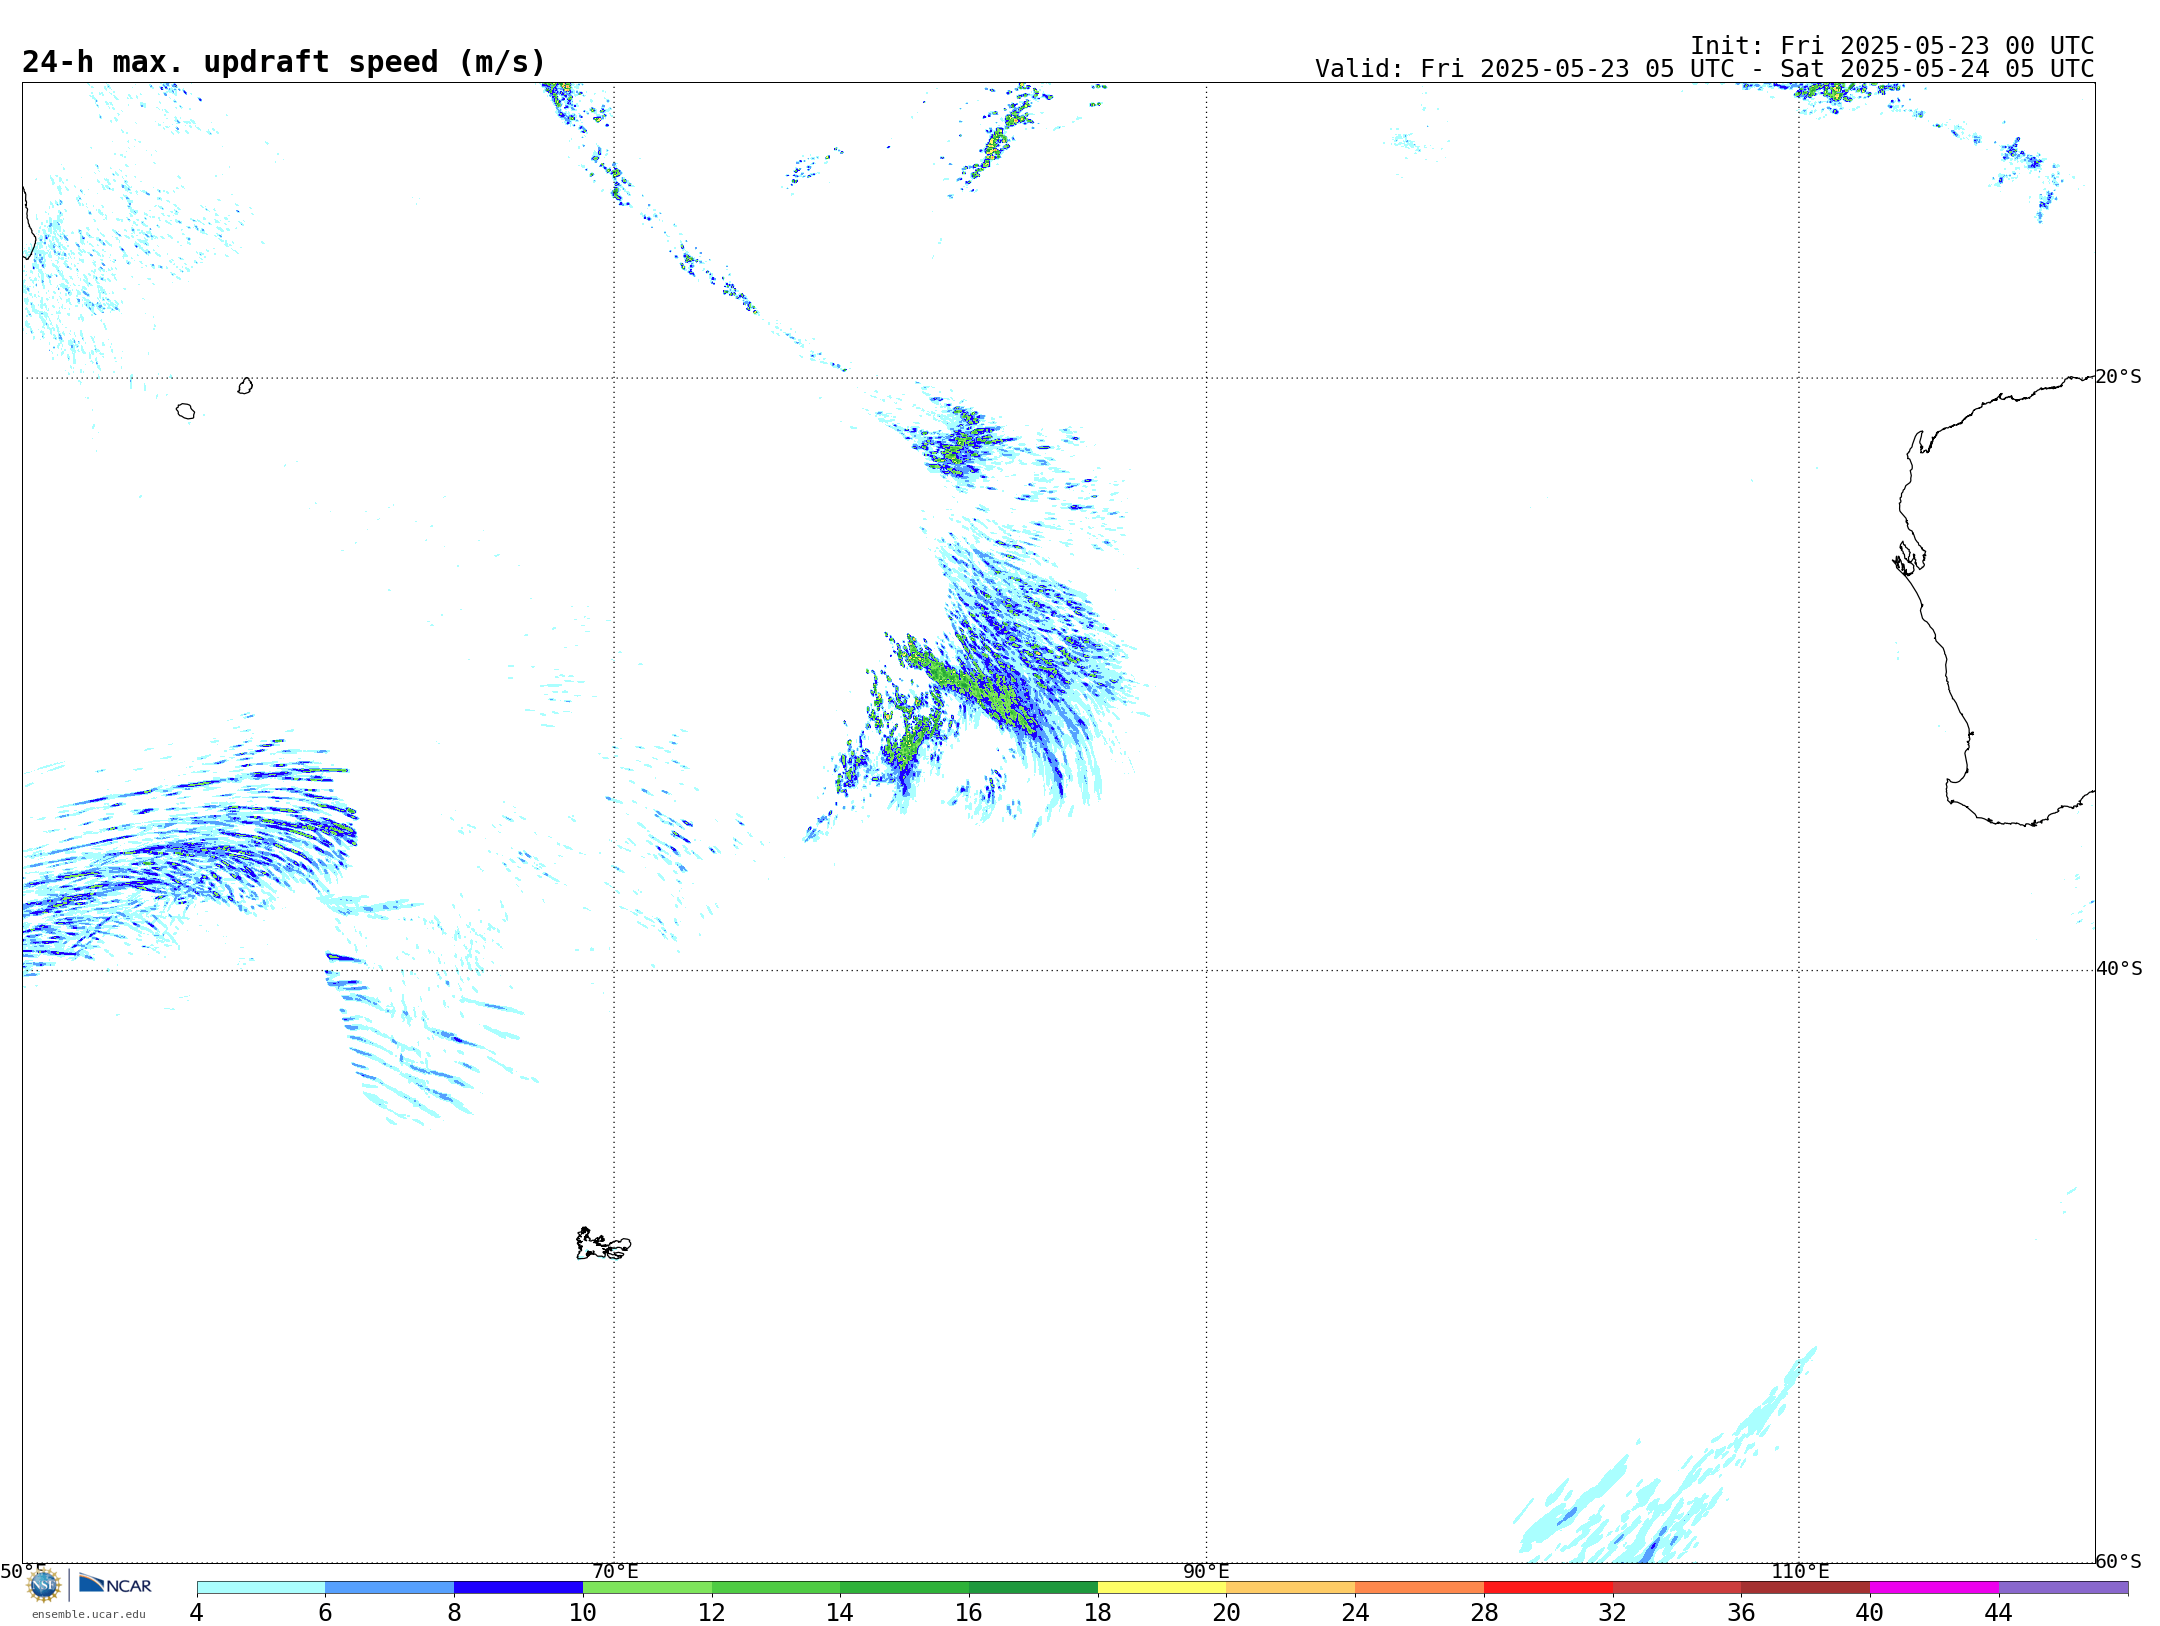
Task: Click the colorbar tick label '24'
Action: pos(1355,1612)
